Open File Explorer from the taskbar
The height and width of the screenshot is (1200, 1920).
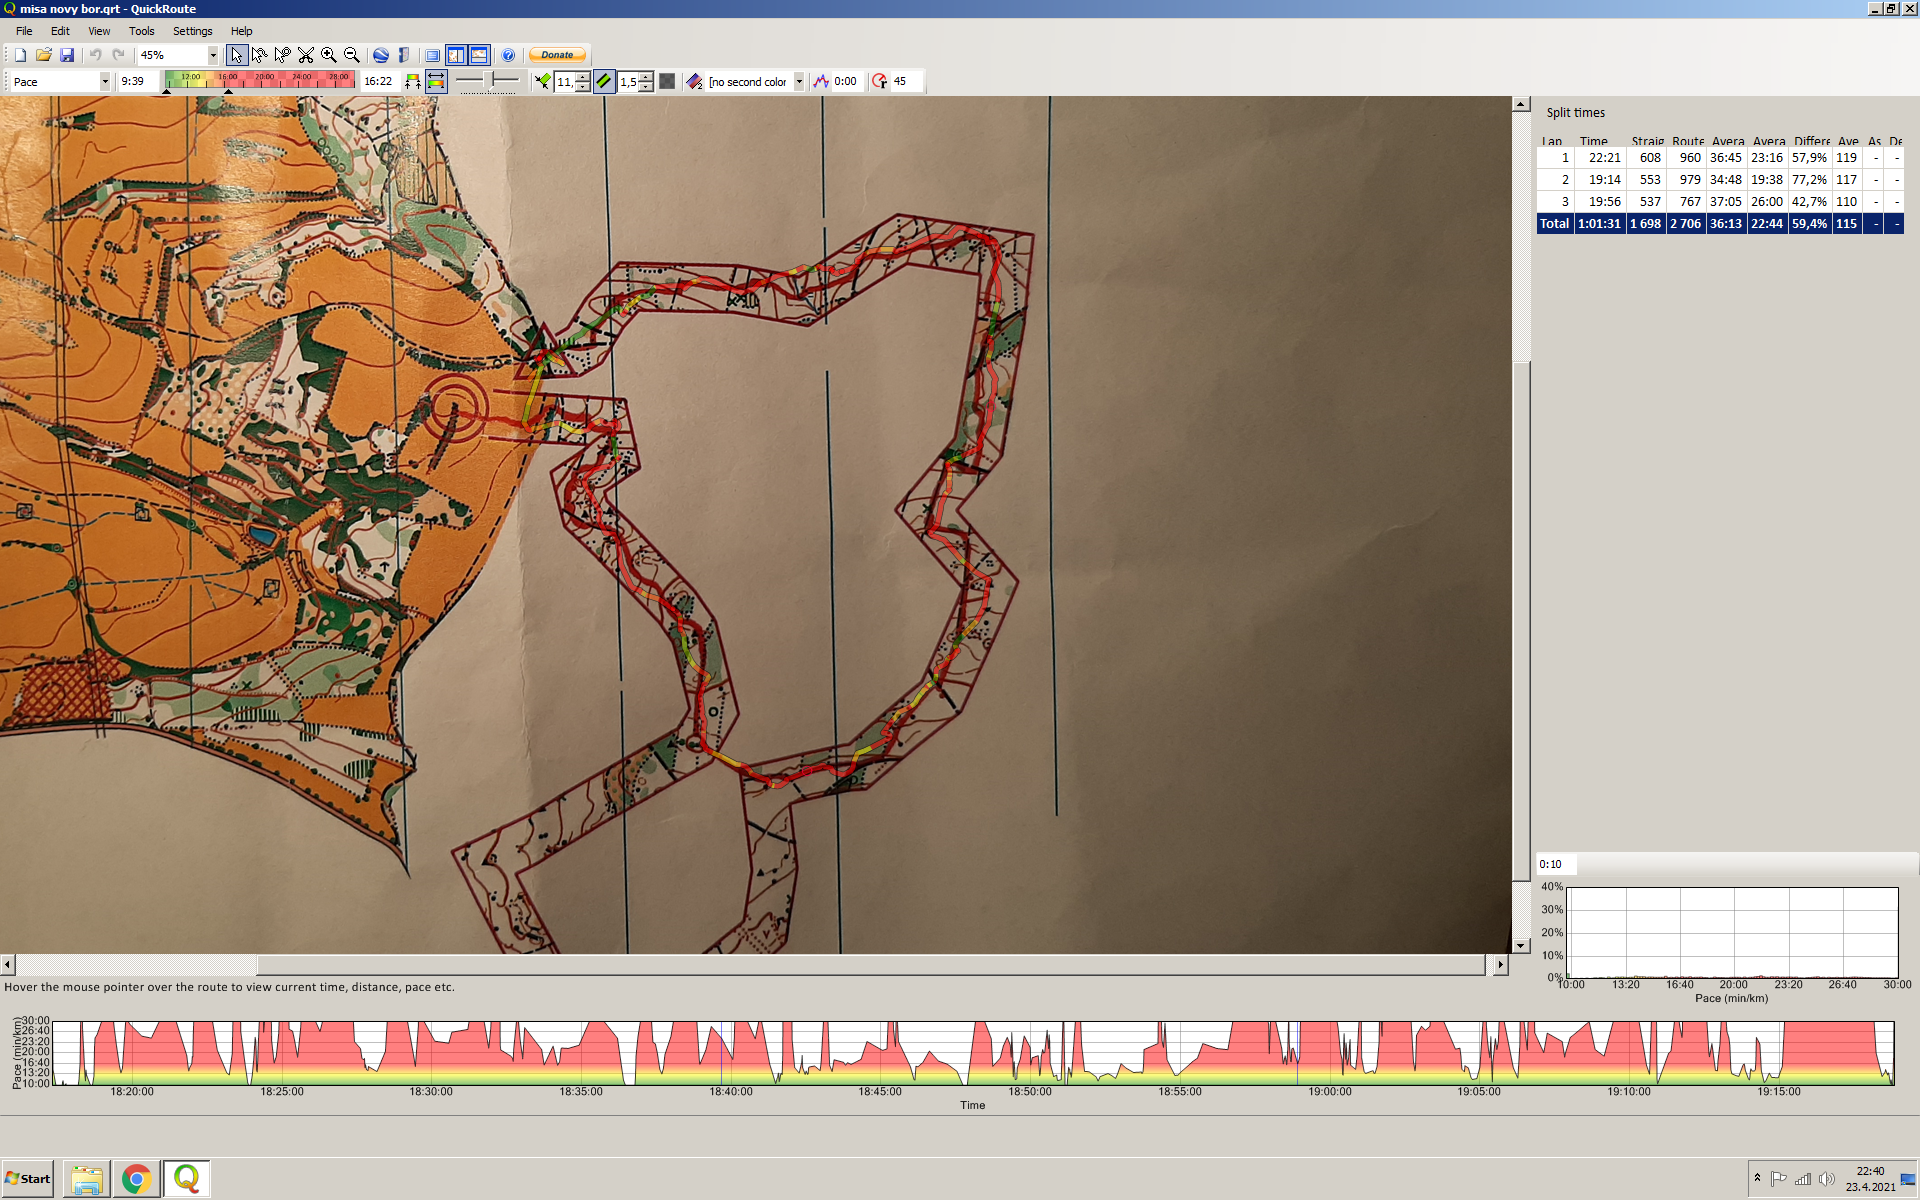[87, 1179]
